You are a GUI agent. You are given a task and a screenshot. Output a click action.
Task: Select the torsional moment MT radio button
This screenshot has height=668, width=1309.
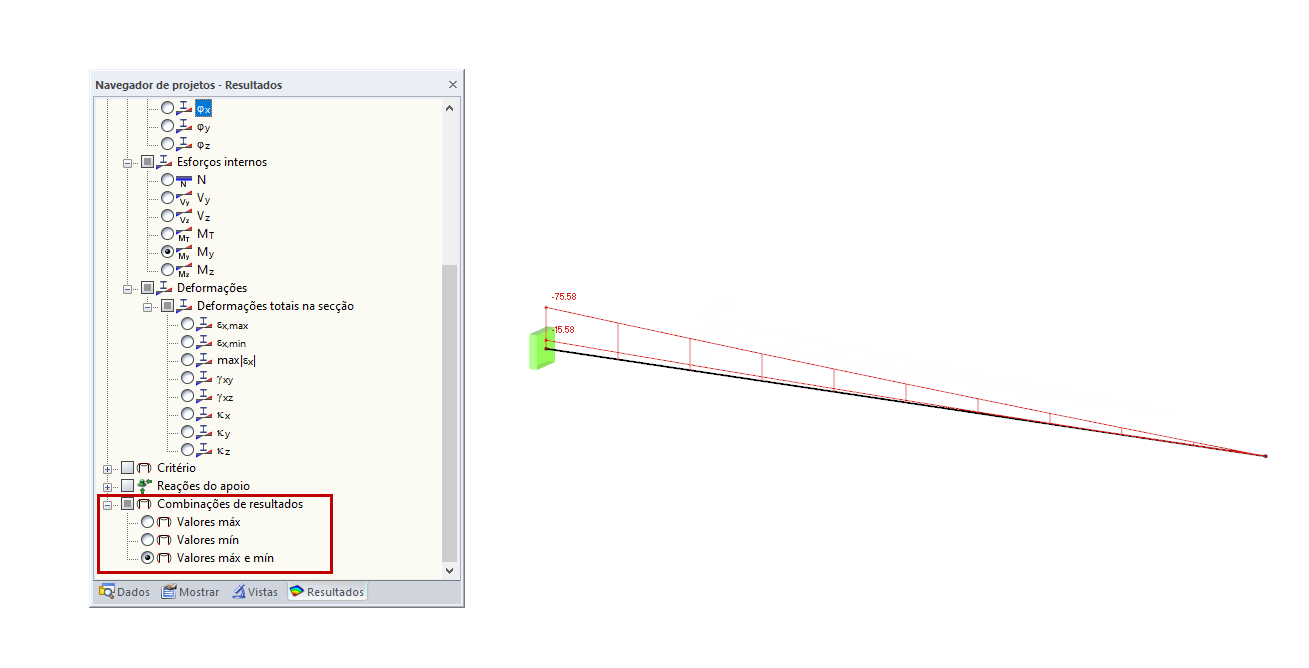pos(167,234)
